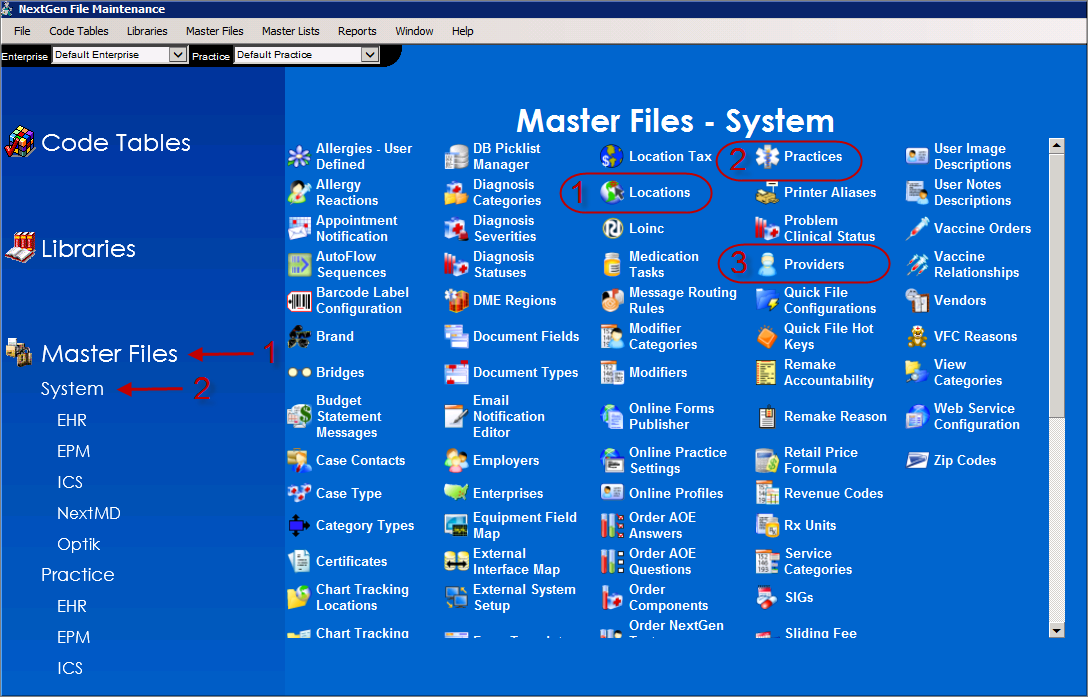Open the Practice dropdown arrow

tap(370, 55)
